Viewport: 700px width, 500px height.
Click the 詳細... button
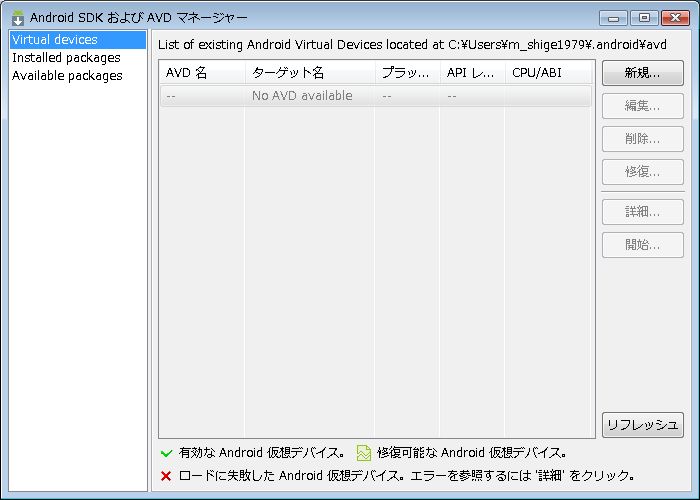(x=642, y=212)
